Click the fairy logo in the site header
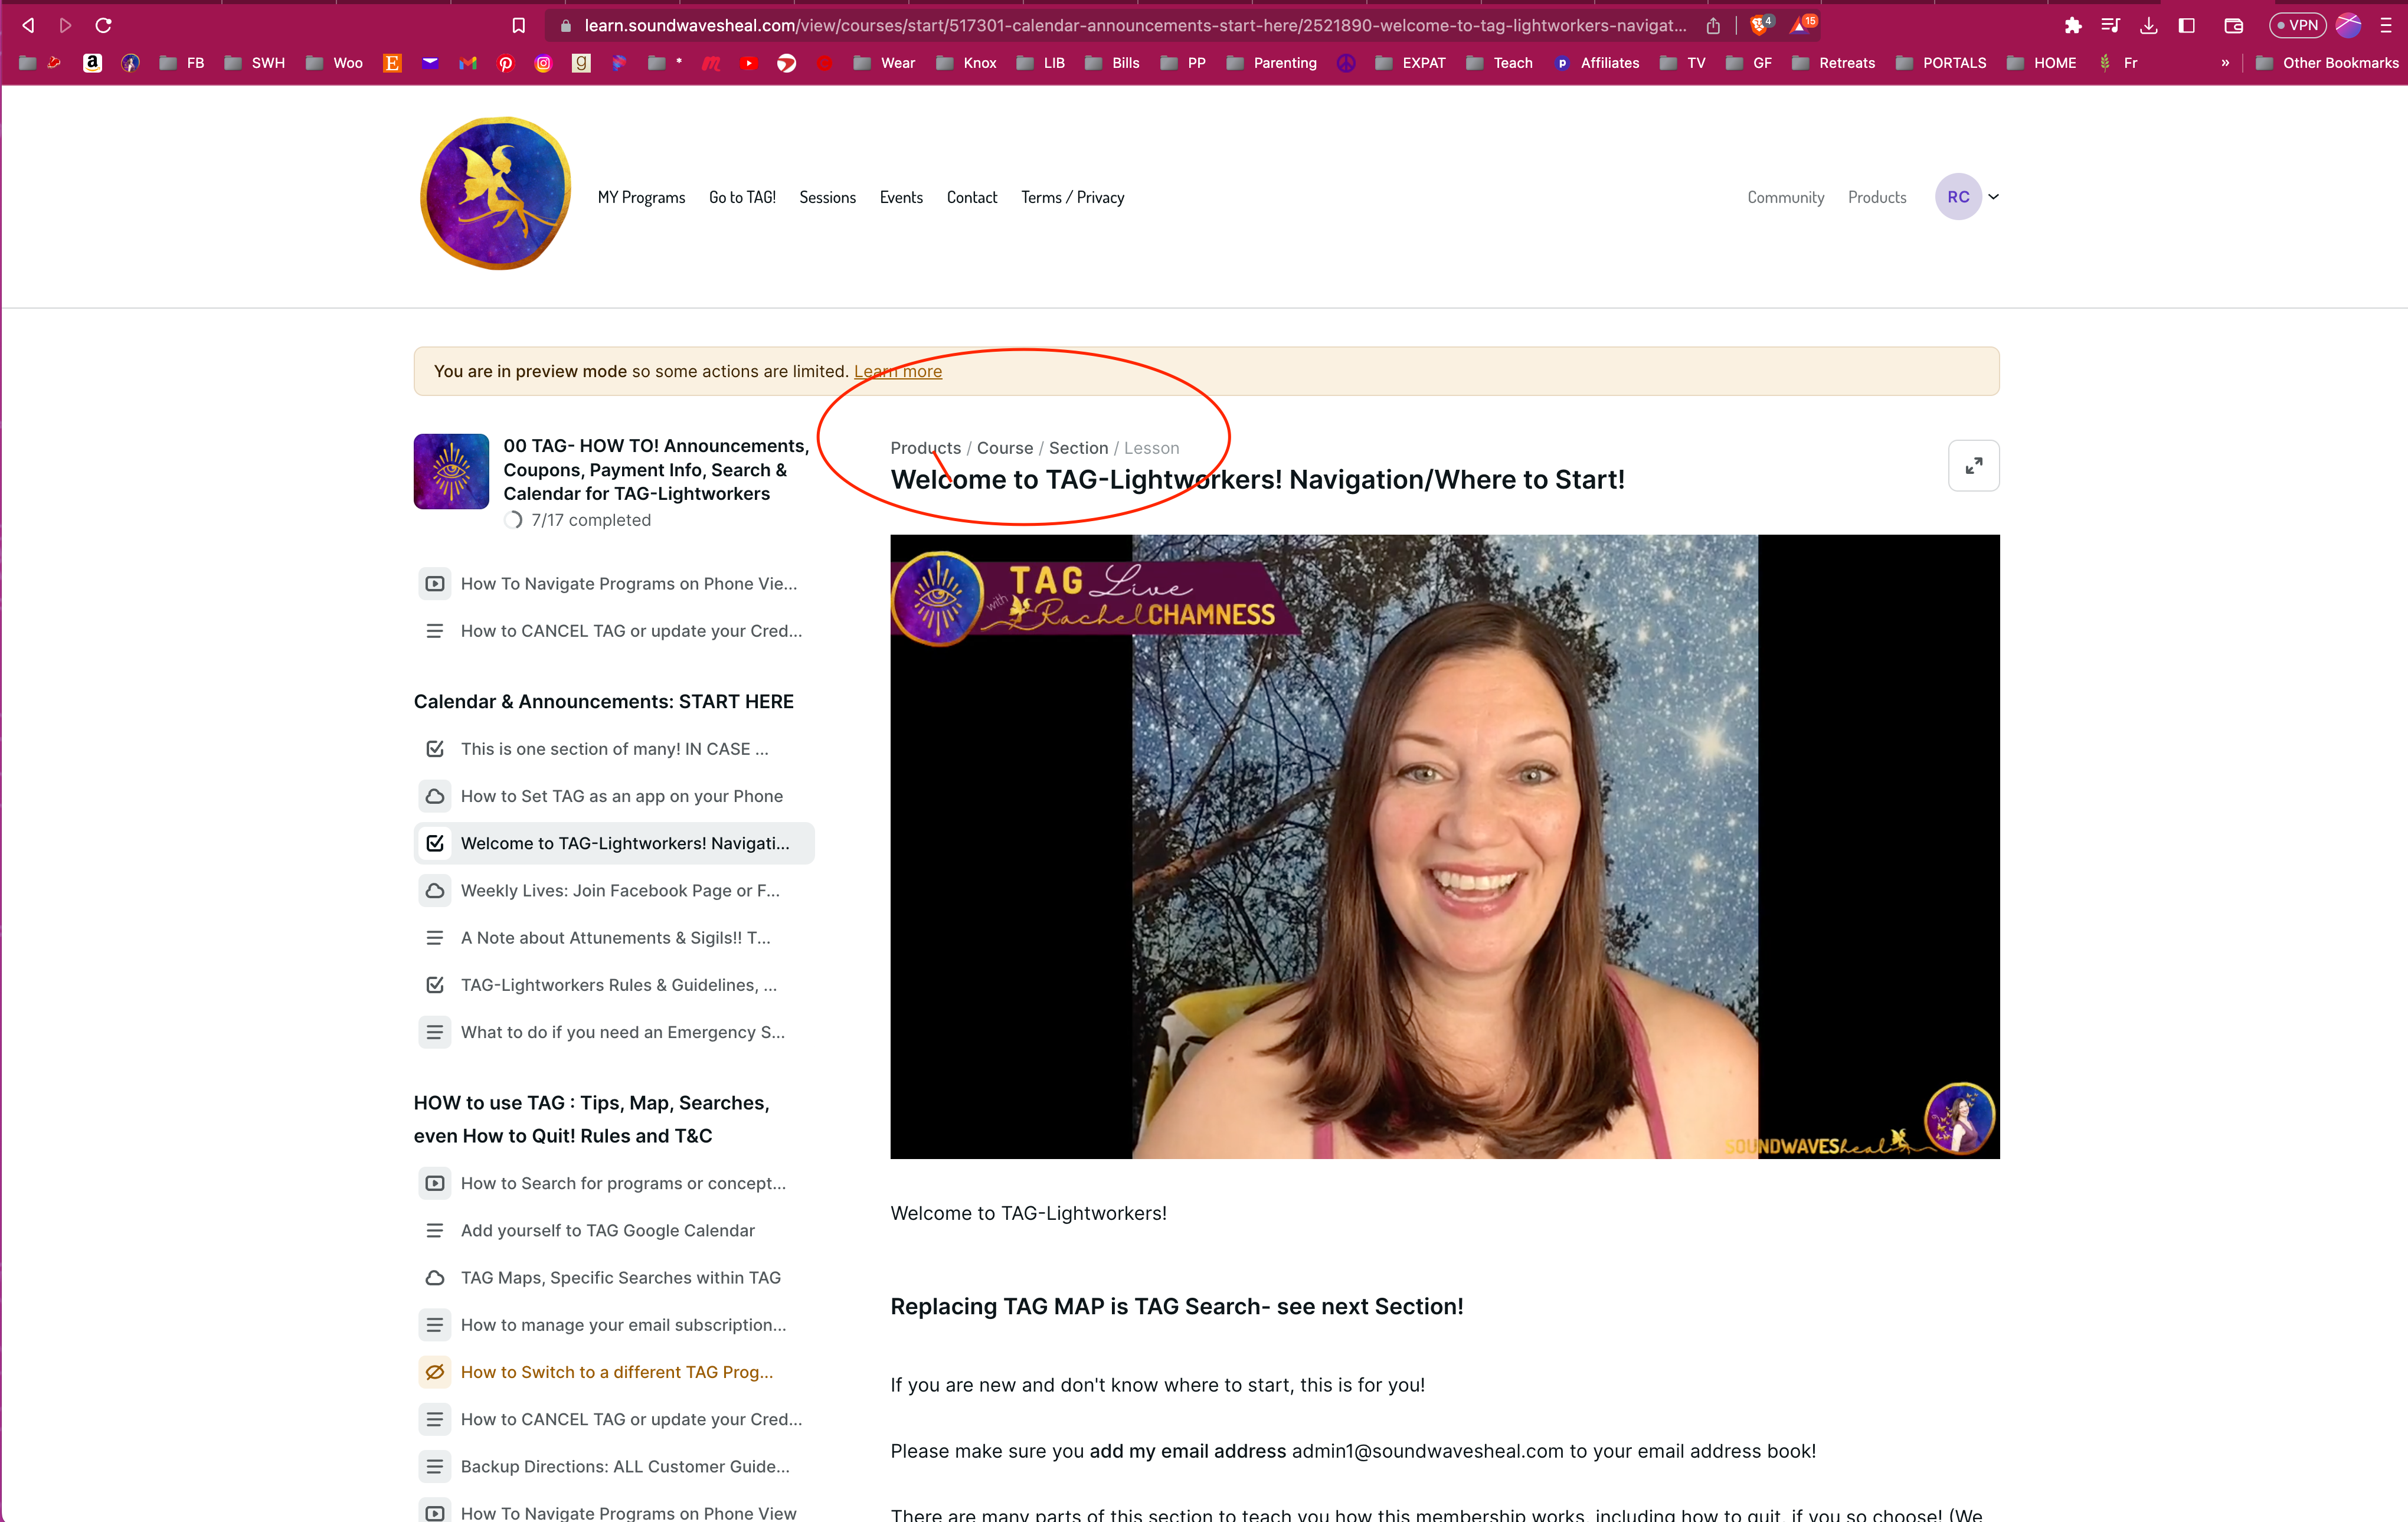 click(x=496, y=194)
